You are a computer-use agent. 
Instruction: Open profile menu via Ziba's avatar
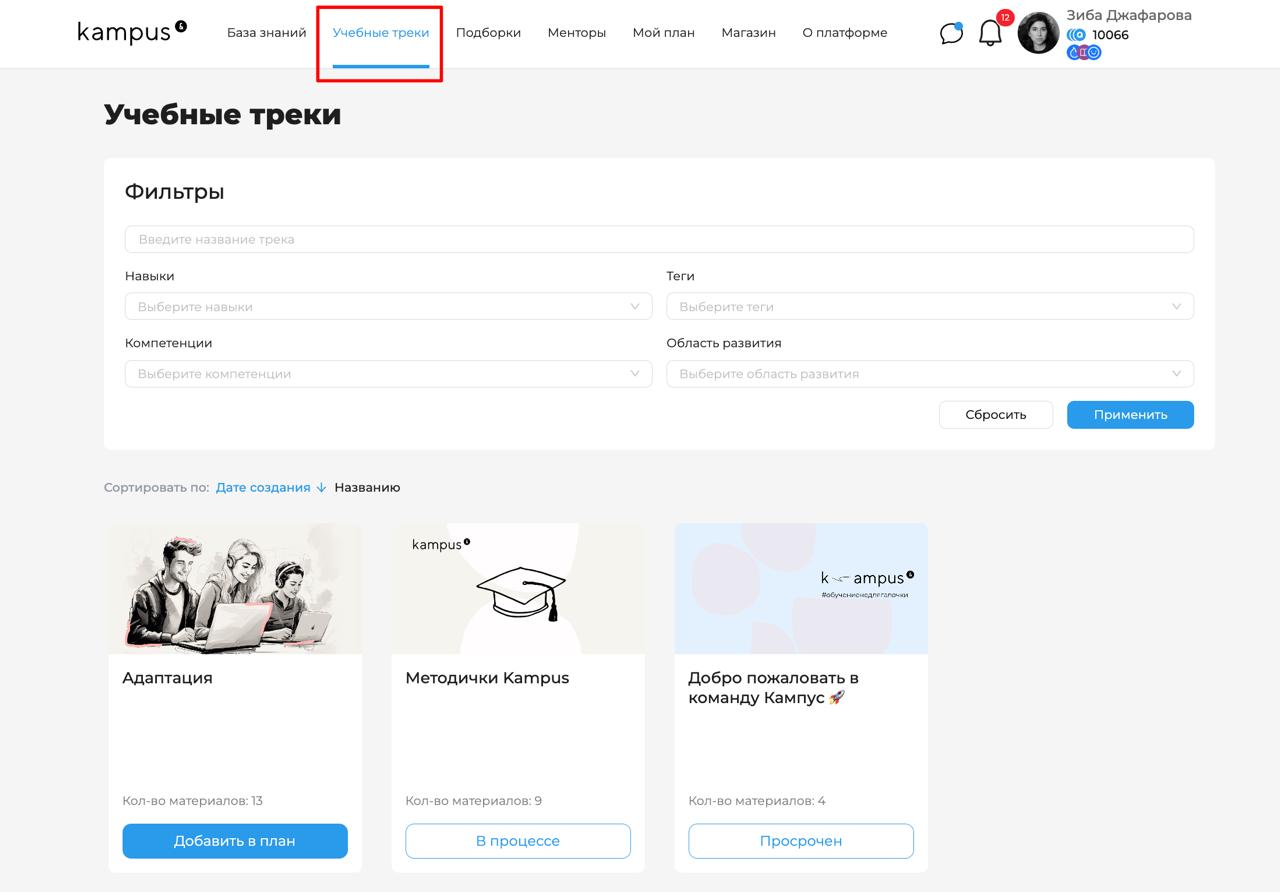point(1038,33)
